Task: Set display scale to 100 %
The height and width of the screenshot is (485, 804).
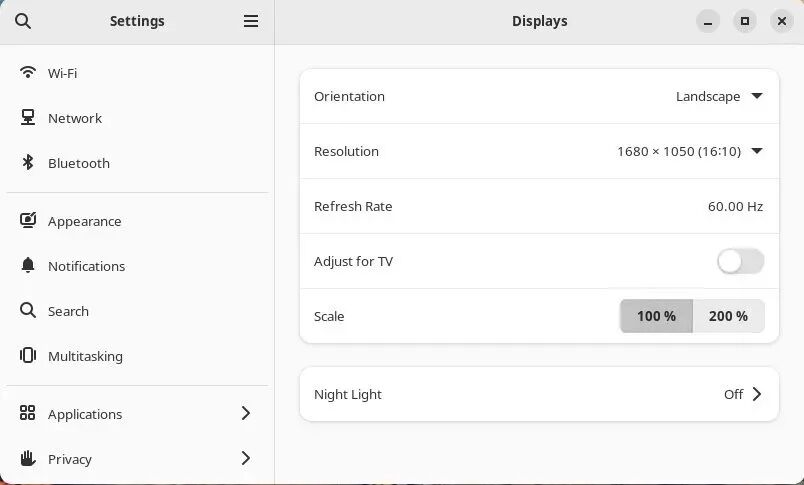Action: click(656, 316)
